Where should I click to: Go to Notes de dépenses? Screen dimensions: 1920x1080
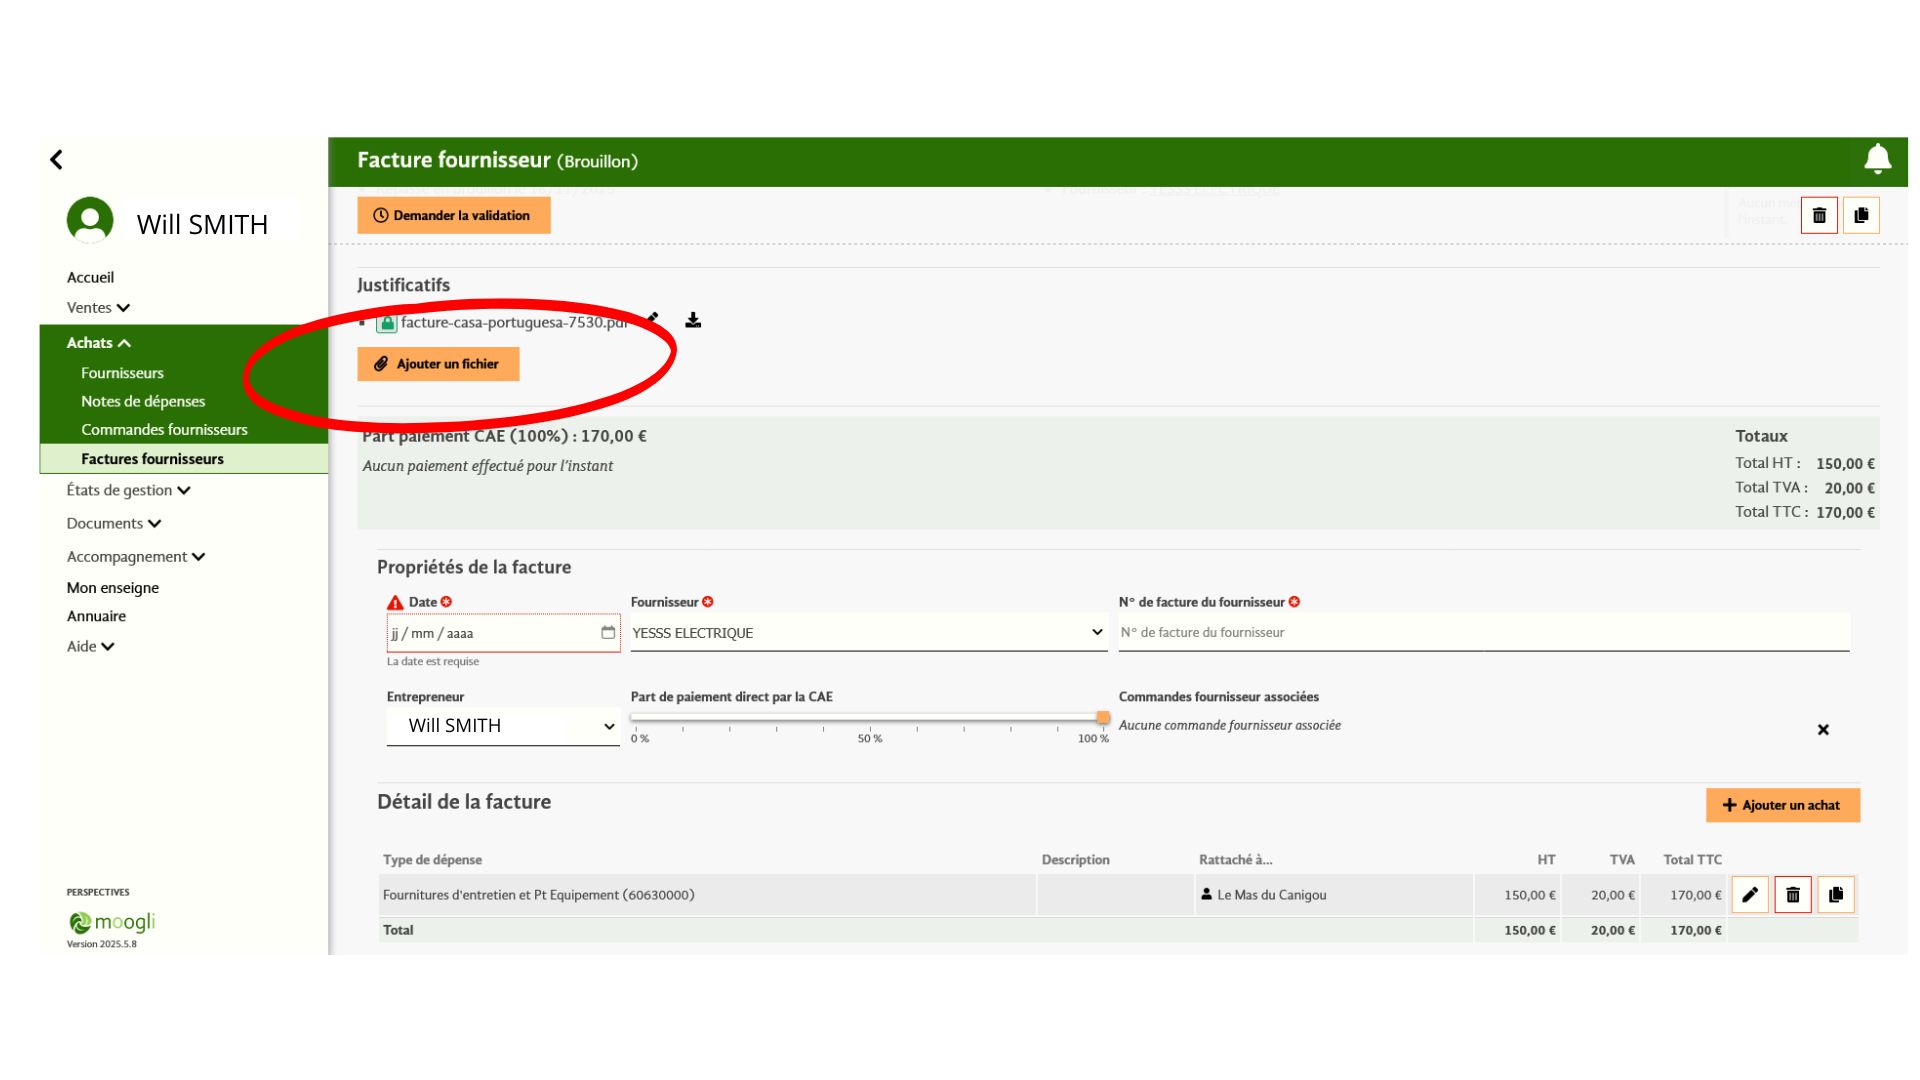coord(143,401)
